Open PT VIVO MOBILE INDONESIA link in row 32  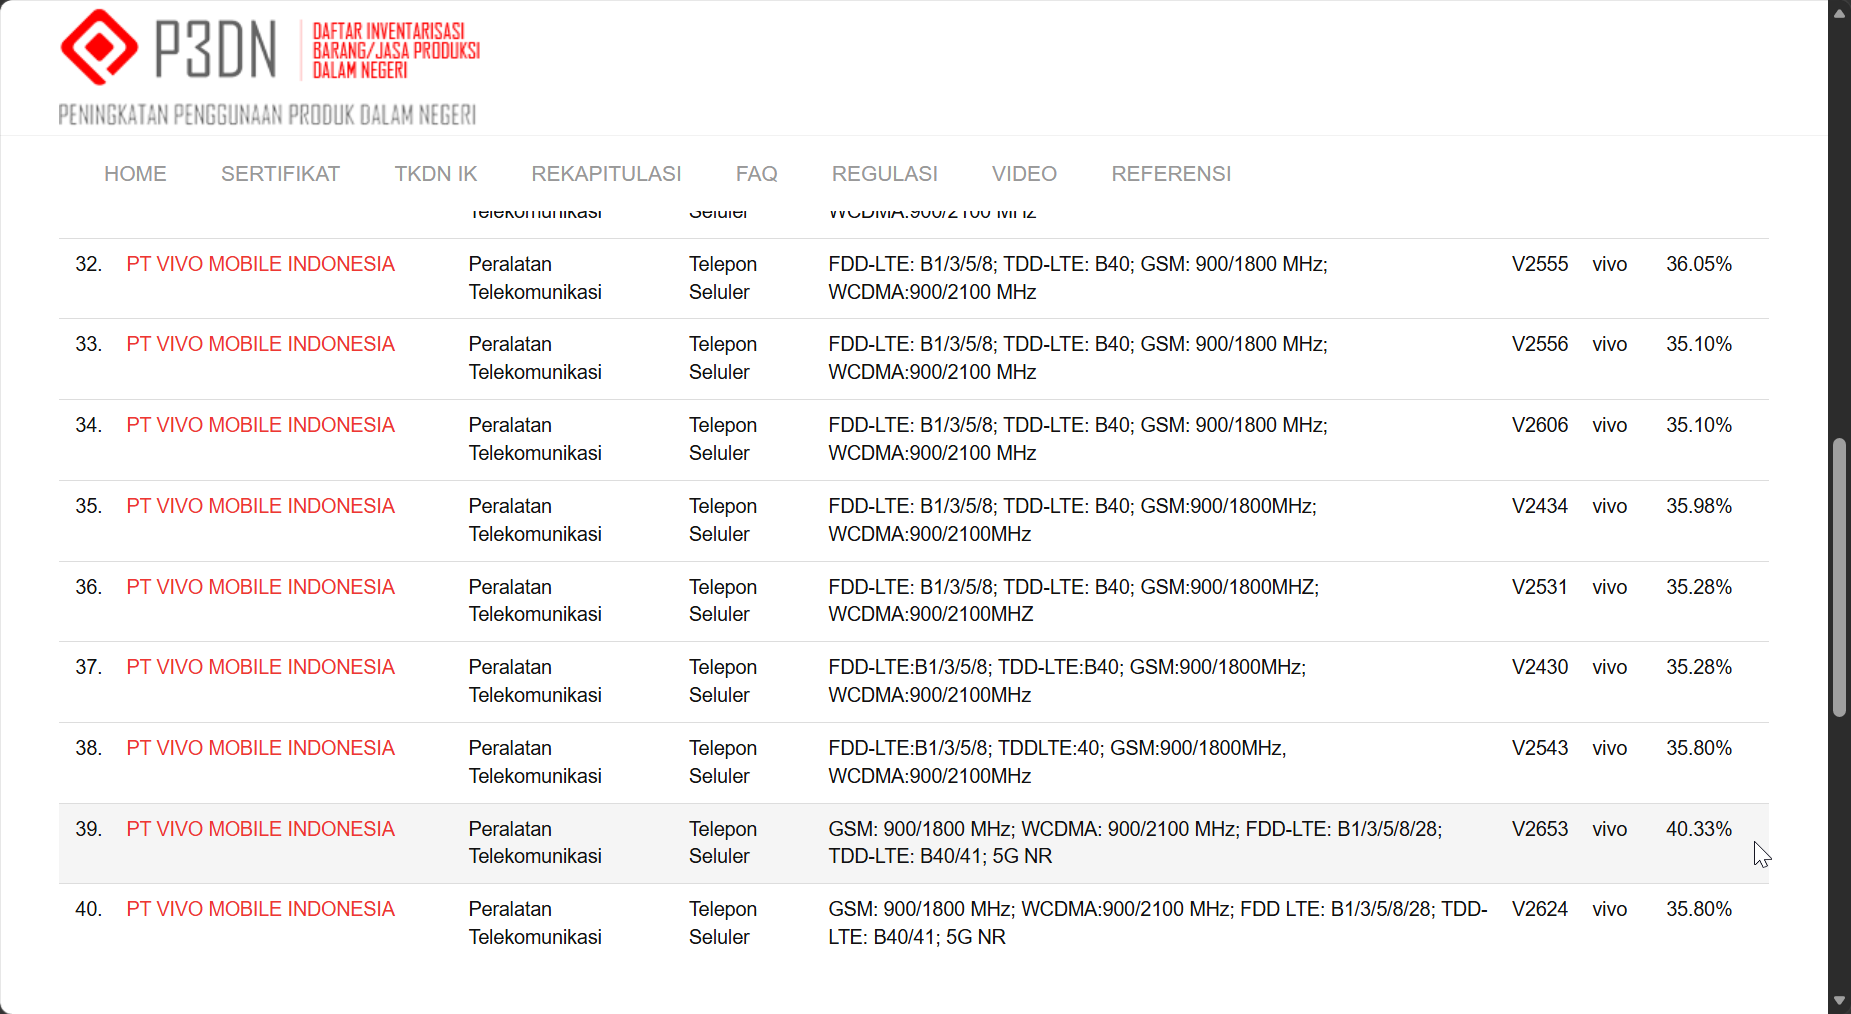tap(260, 264)
